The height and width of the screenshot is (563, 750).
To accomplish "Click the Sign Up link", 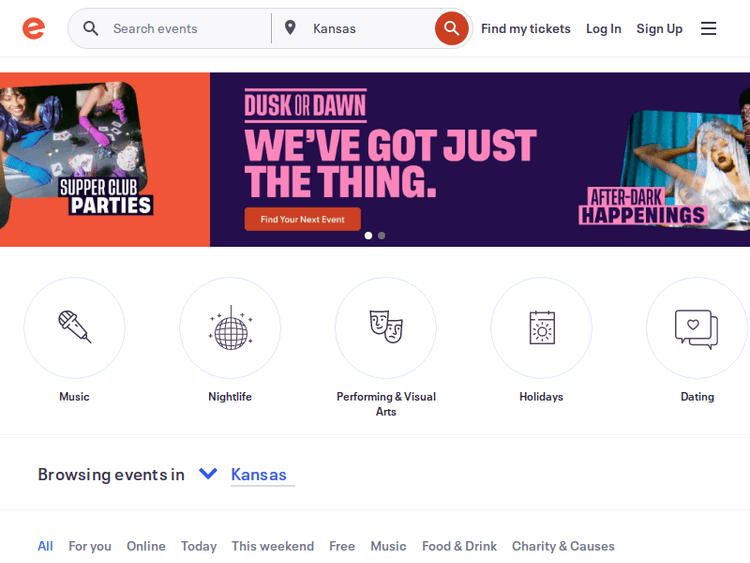I will (659, 29).
